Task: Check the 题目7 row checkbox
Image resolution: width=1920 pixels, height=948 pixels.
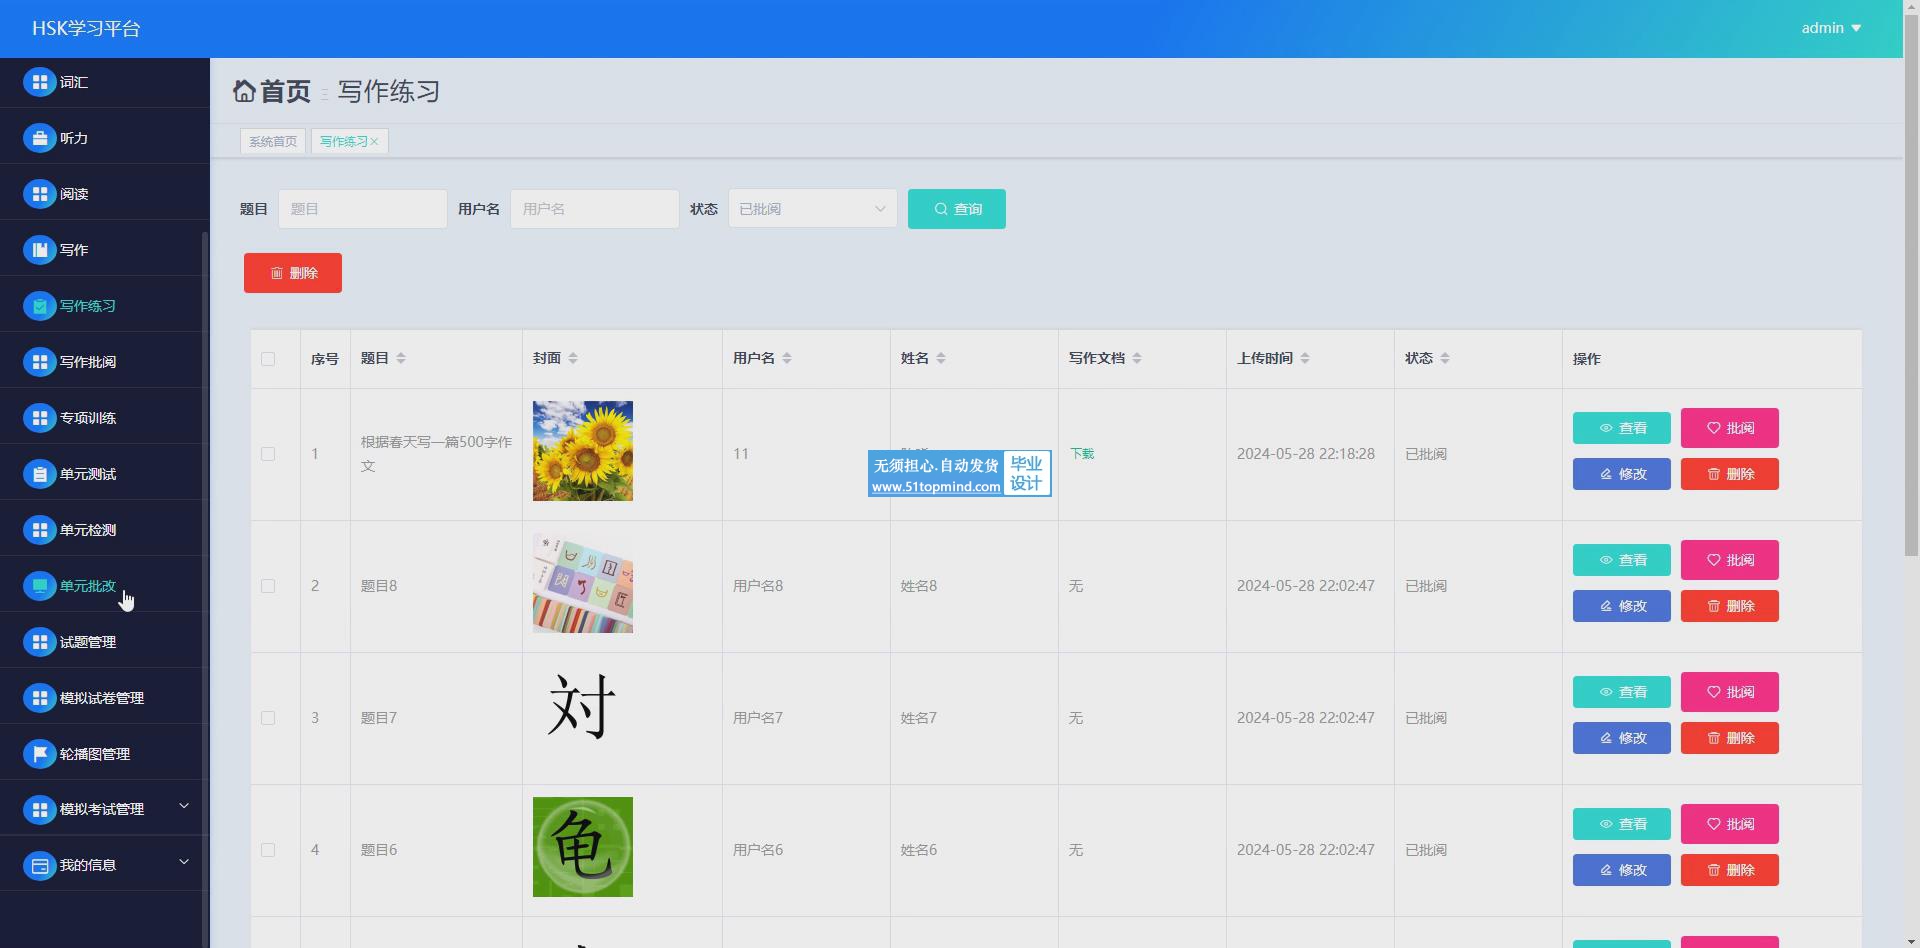Action: pyautogui.click(x=268, y=718)
